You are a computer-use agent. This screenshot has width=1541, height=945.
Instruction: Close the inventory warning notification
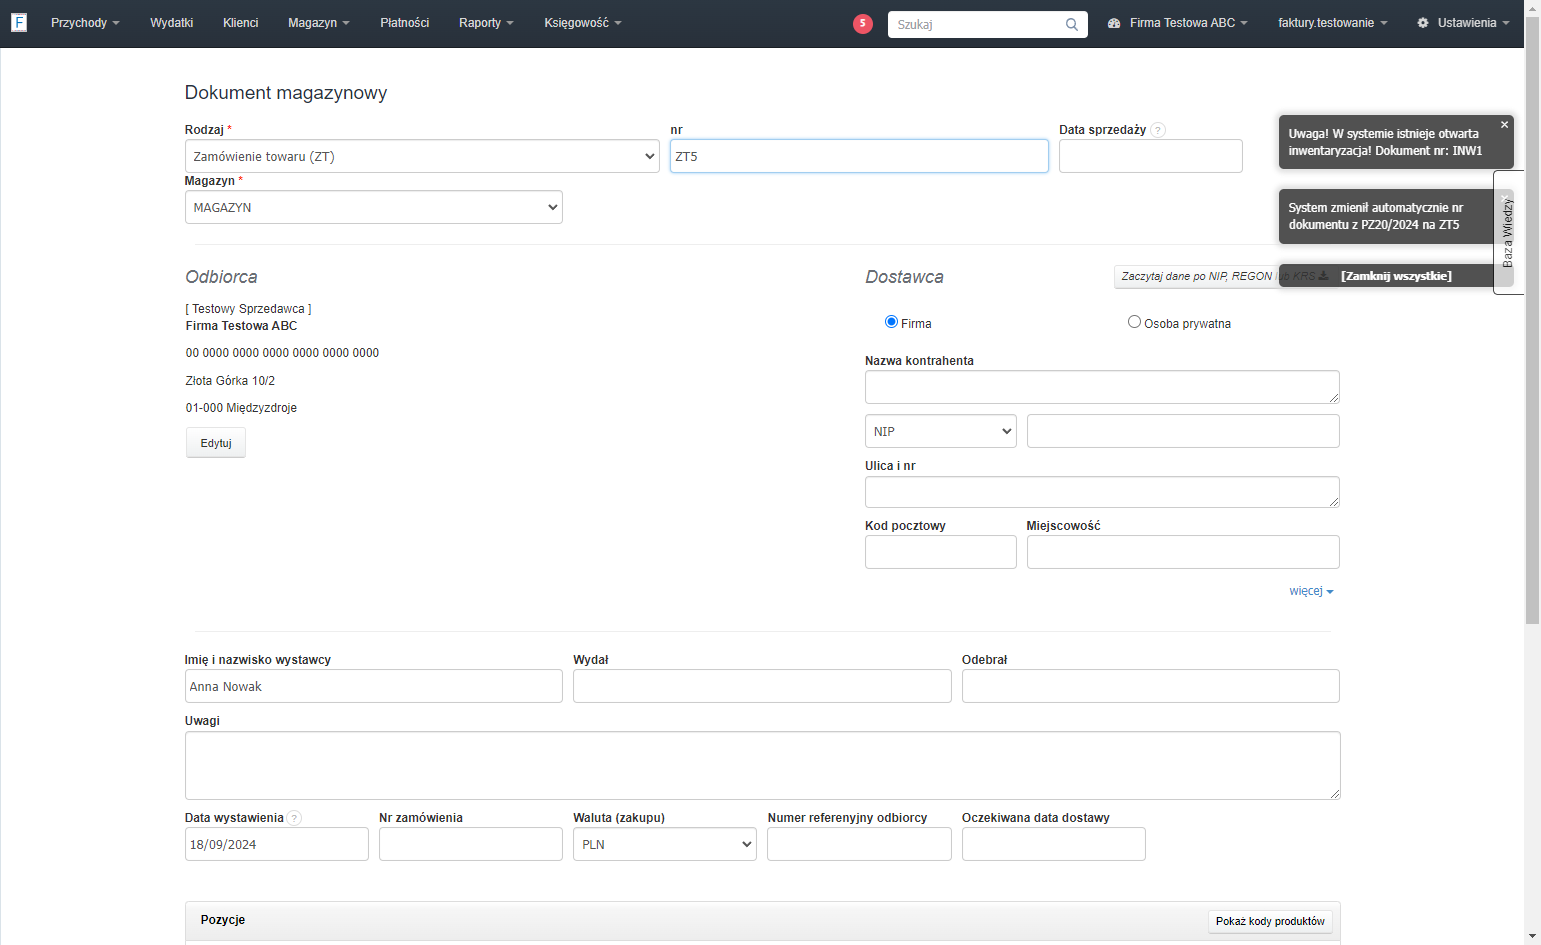coord(1504,125)
